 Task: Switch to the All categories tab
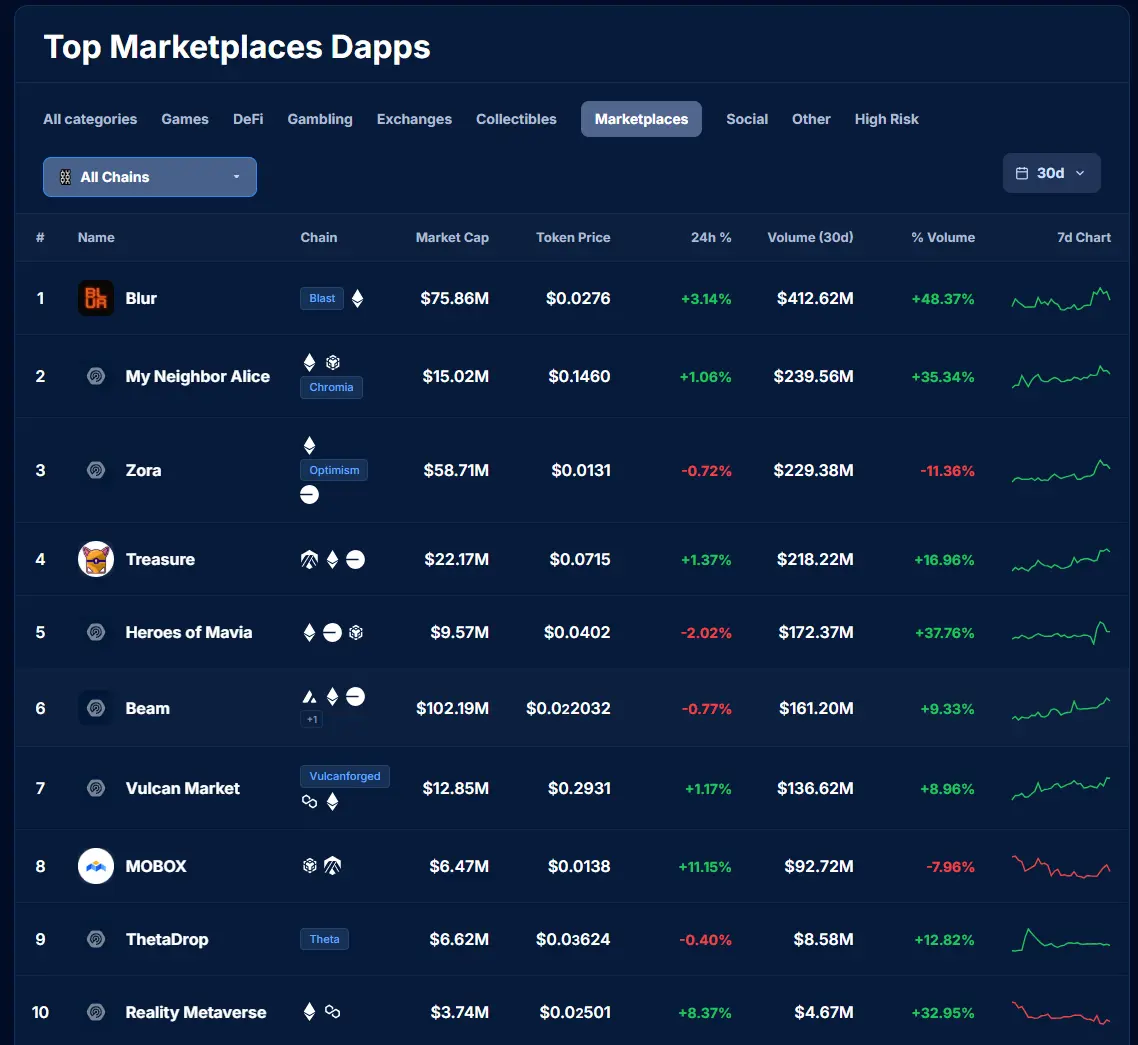pos(90,119)
